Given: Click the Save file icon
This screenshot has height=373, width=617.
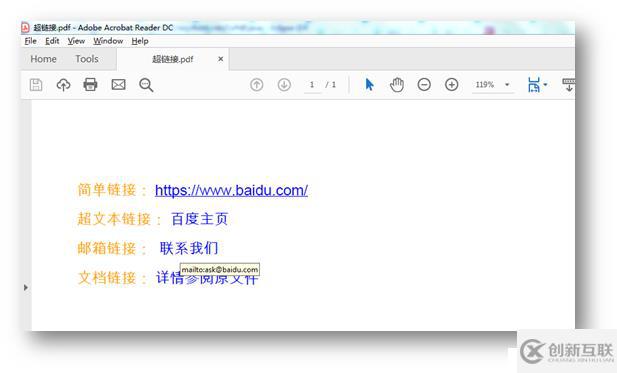Looking at the screenshot, I should tap(36, 85).
